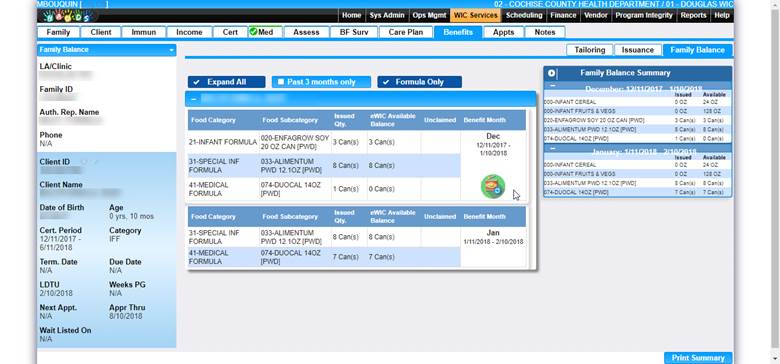Select the 074-DUOCAL row in January table
Screen dimensions: 780x364
324,257
